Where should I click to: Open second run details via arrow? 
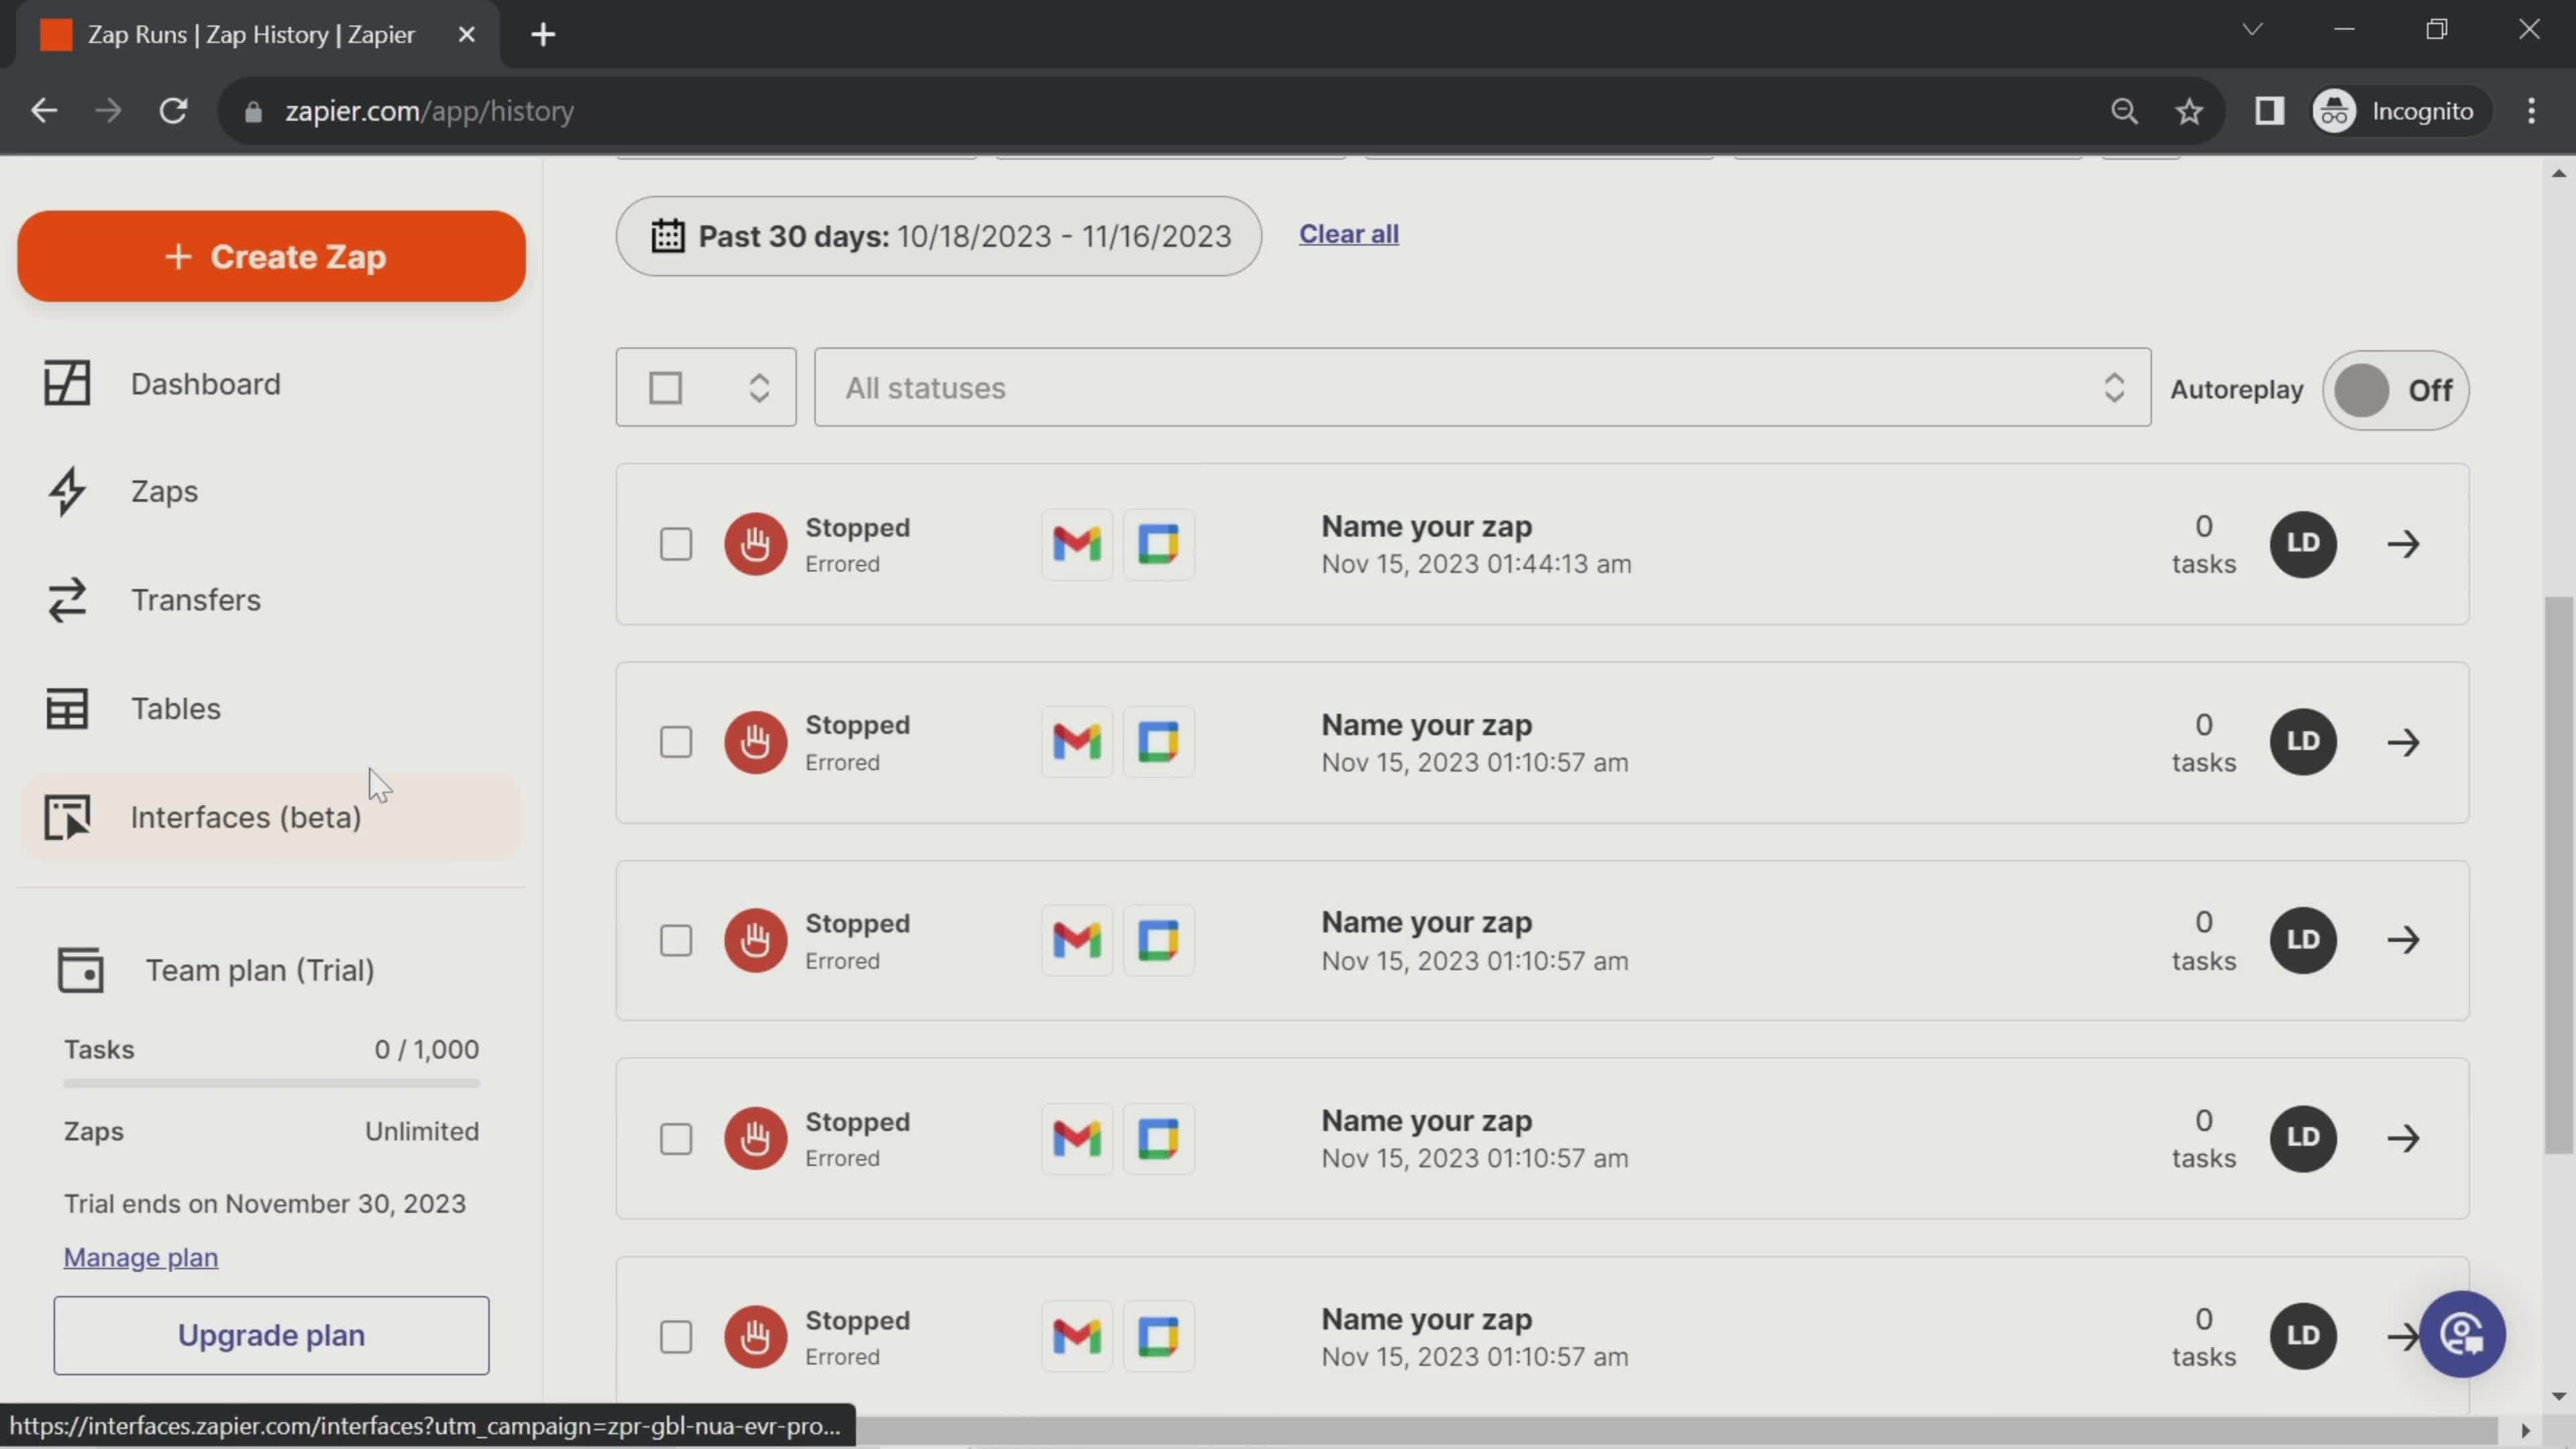point(2403,742)
